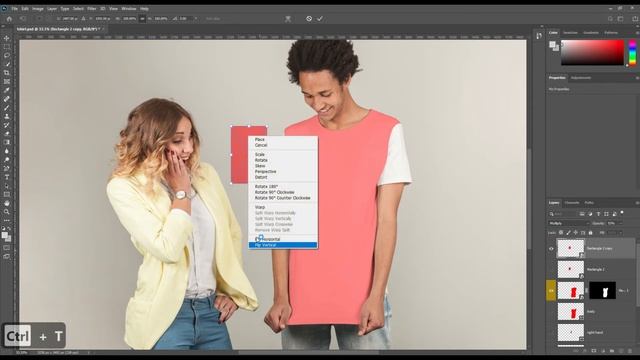This screenshot has height=360, width=640.
Task: Choose Rotate 180° in context menu
Action: (x=283, y=187)
